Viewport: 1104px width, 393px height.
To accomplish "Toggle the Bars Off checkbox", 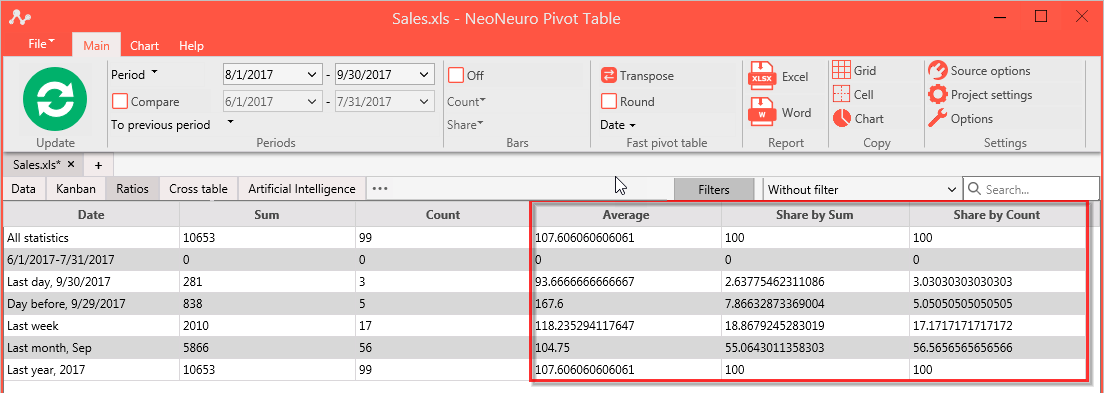I will tap(456, 75).
